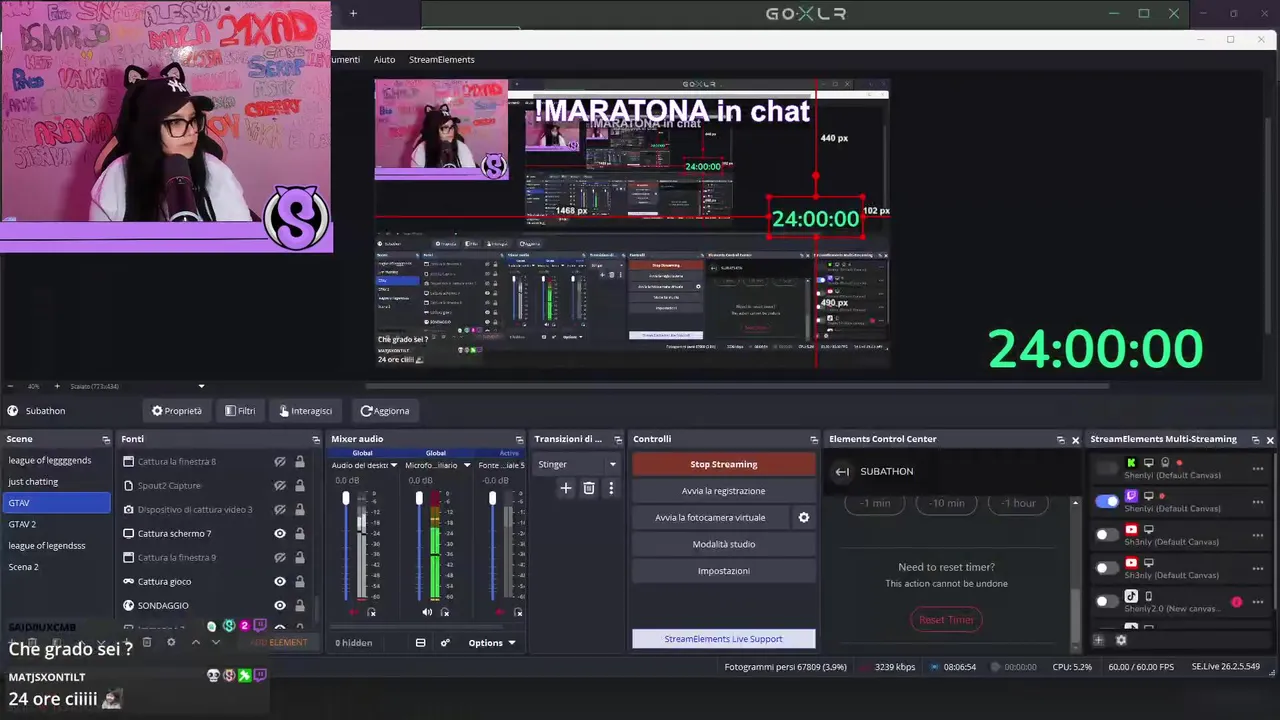Pop out the Mixer audio dock

pyautogui.click(x=519, y=439)
